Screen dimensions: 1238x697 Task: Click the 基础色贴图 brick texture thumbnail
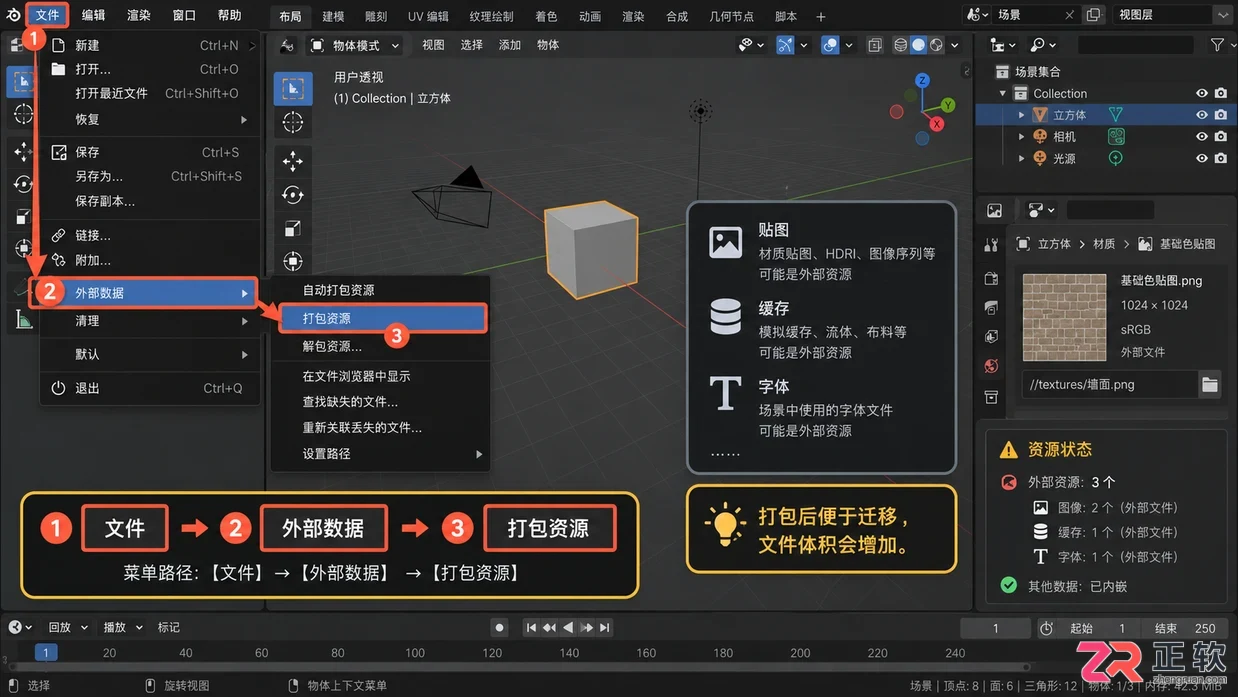tap(1063, 316)
